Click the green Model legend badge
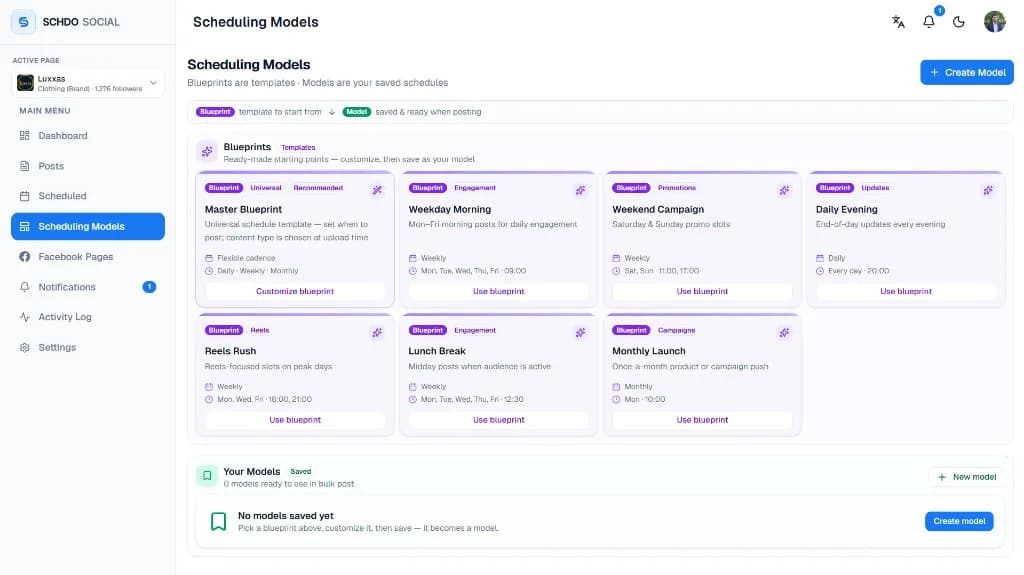The height and width of the screenshot is (575, 1024). click(x=357, y=112)
